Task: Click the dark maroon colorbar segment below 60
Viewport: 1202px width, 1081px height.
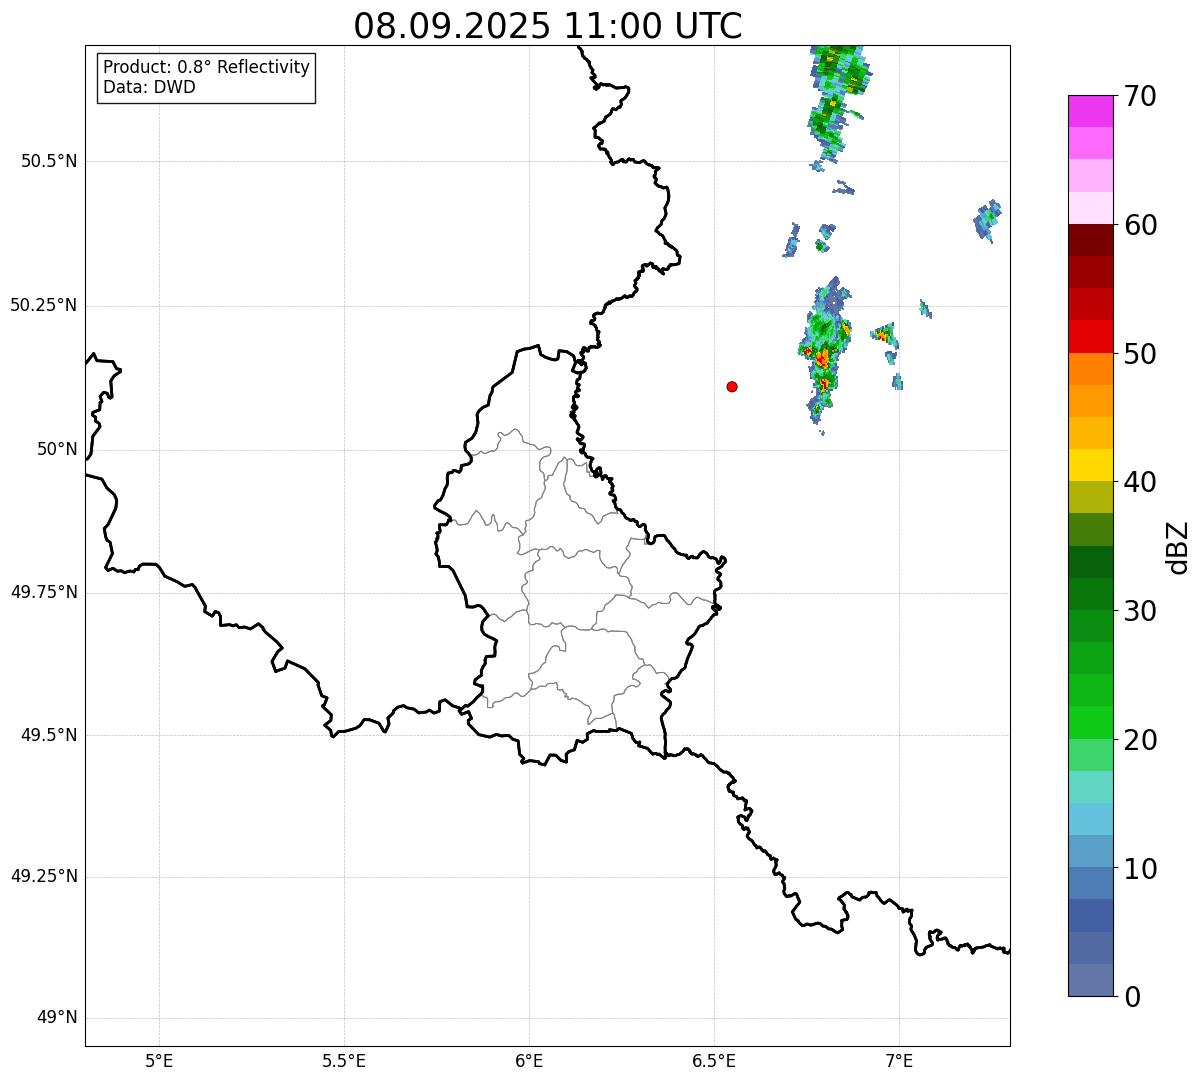Action: 1090,240
